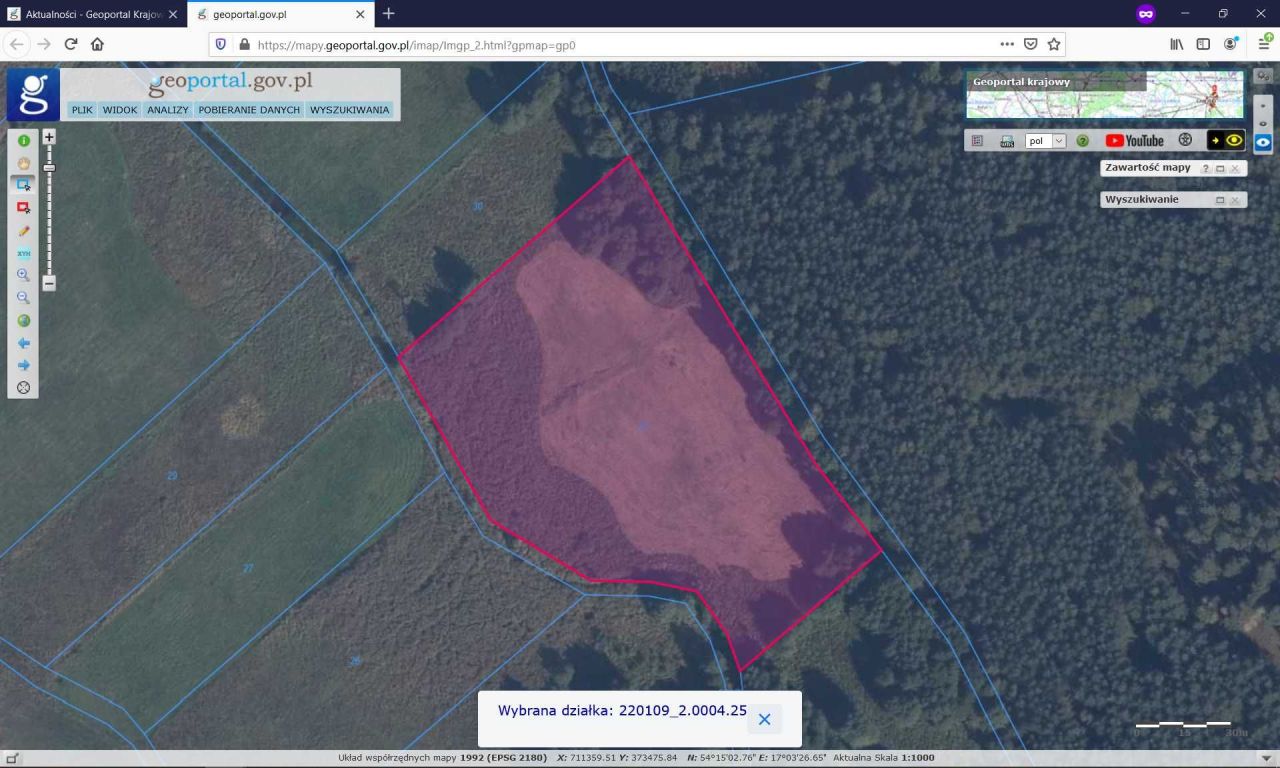This screenshot has width=1280, height=768.
Task: Toggle high-contrast mode yellow eye
Action: 1225,140
